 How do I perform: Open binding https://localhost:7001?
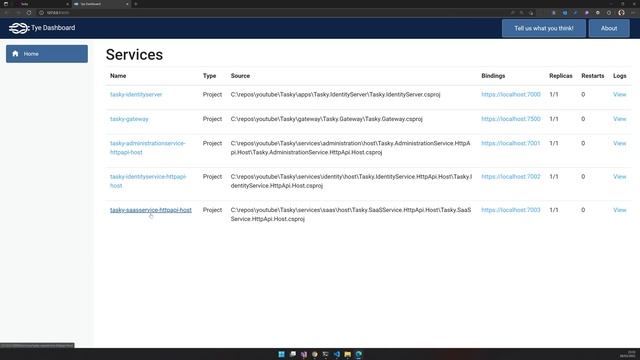click(511, 143)
